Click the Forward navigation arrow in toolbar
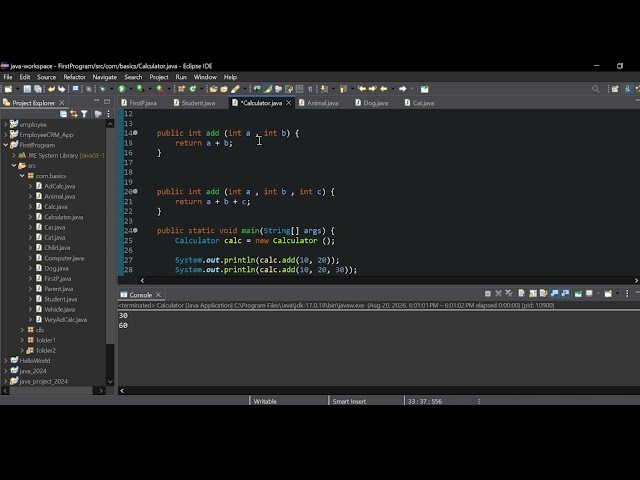The height and width of the screenshot is (480, 640). click(x=402, y=89)
